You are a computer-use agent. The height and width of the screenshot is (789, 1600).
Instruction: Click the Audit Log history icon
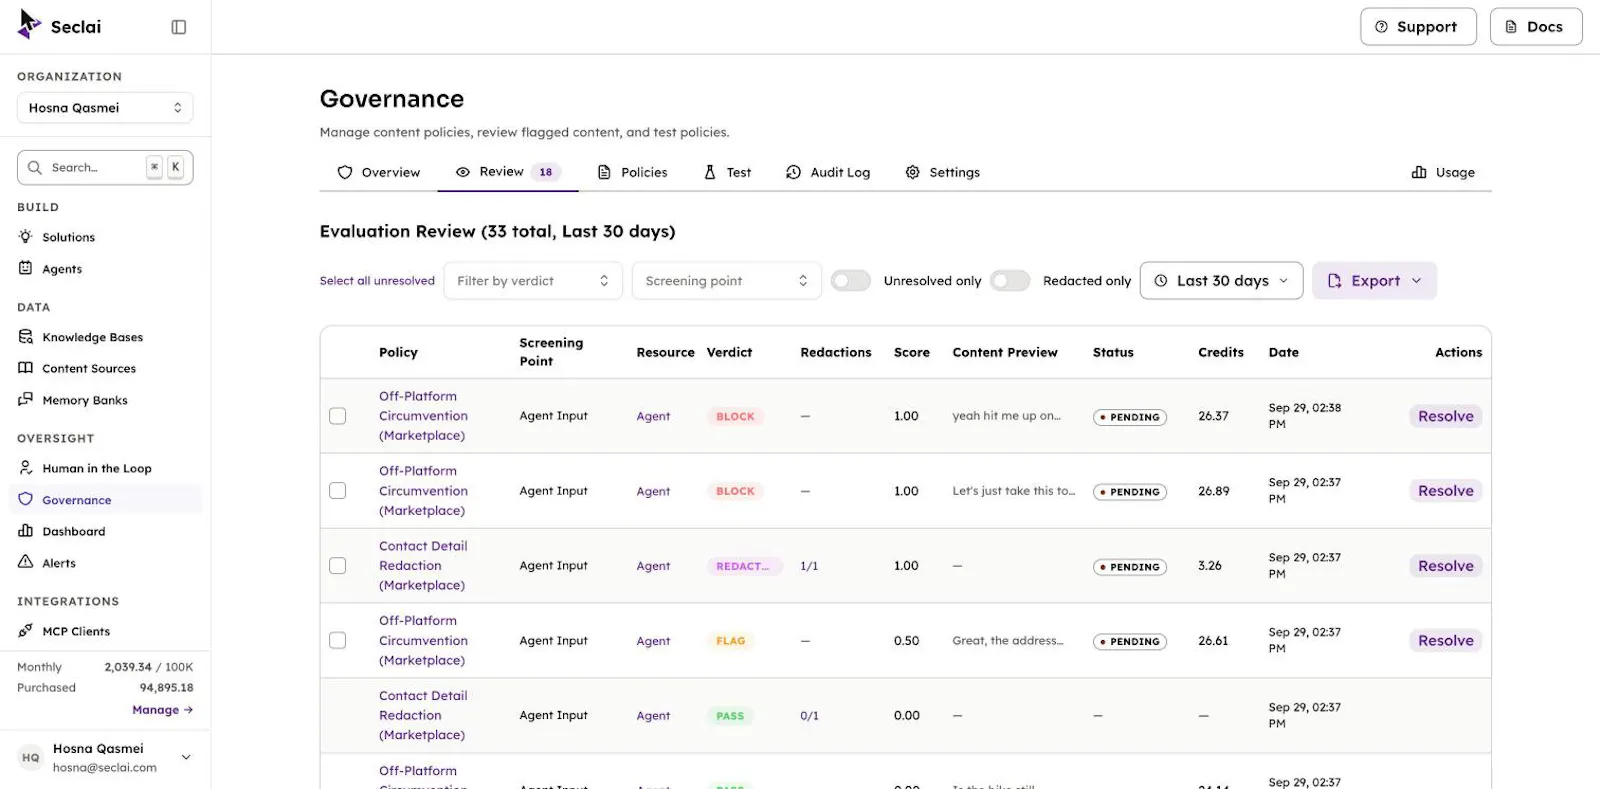[x=794, y=172]
